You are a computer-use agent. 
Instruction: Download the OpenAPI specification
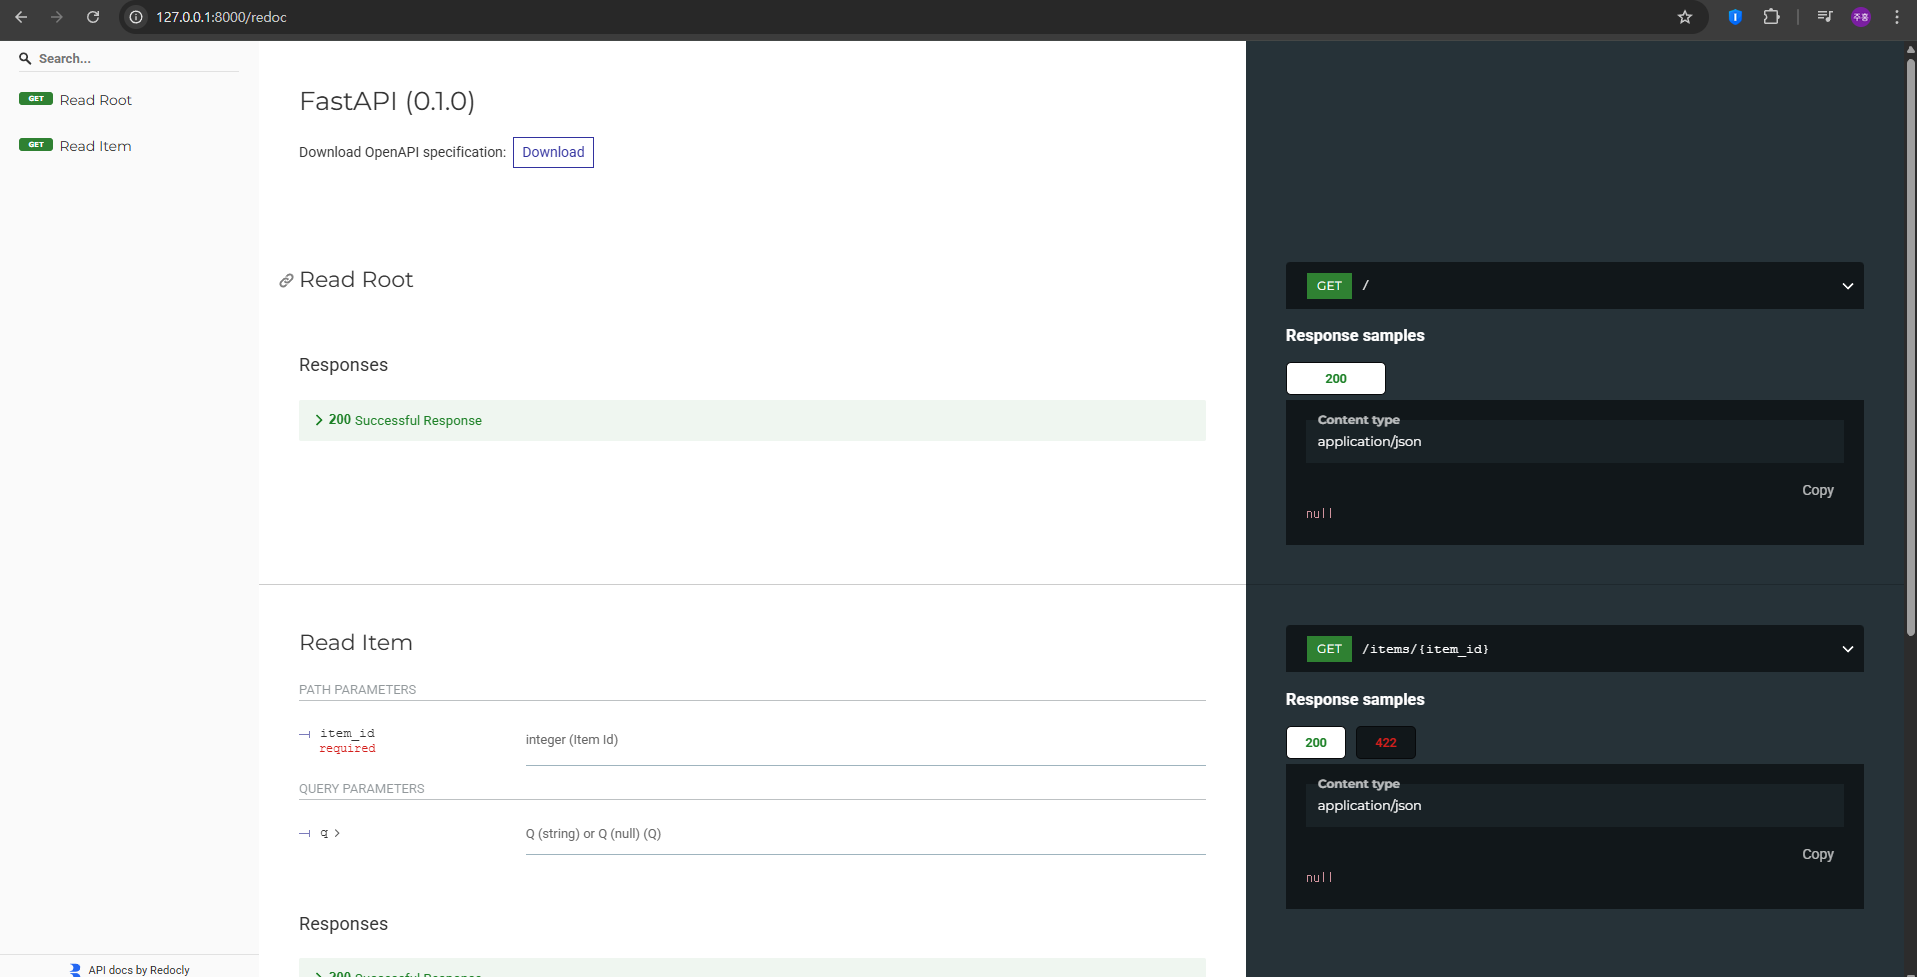(553, 152)
